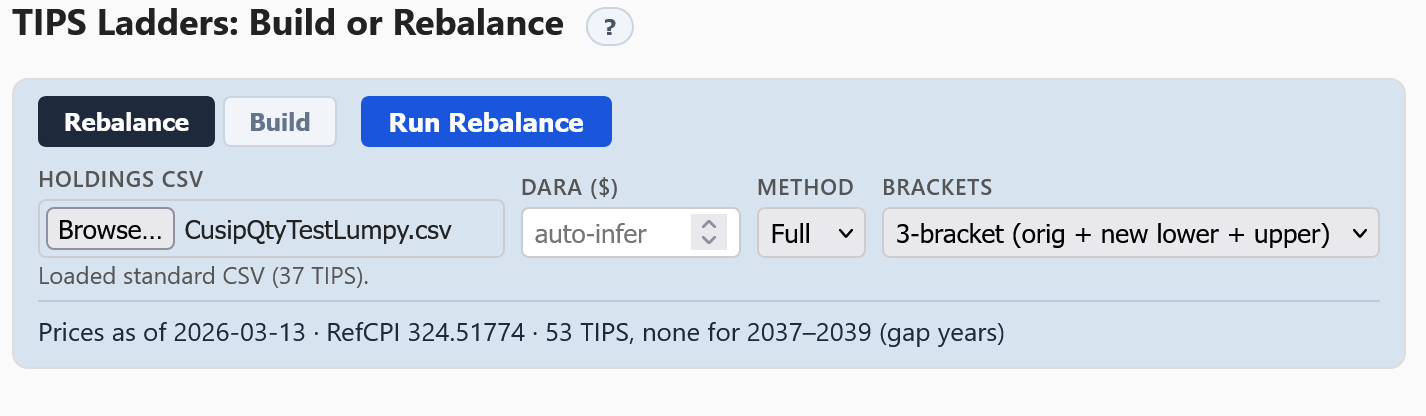Expand the Brackets 3-bracket dropdown

click(1129, 233)
